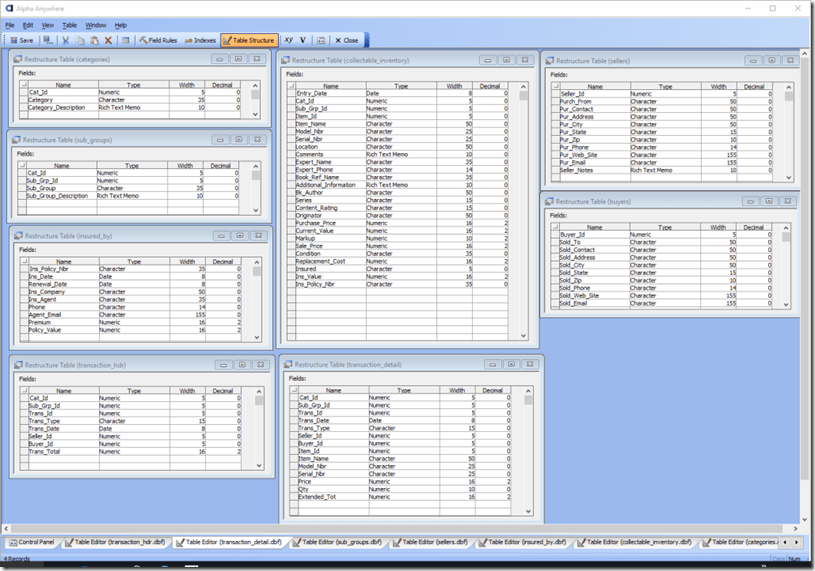Viewport: 815px width, 571px height.
Task: Click the transaction_detail window title icon
Action: (x=288, y=365)
